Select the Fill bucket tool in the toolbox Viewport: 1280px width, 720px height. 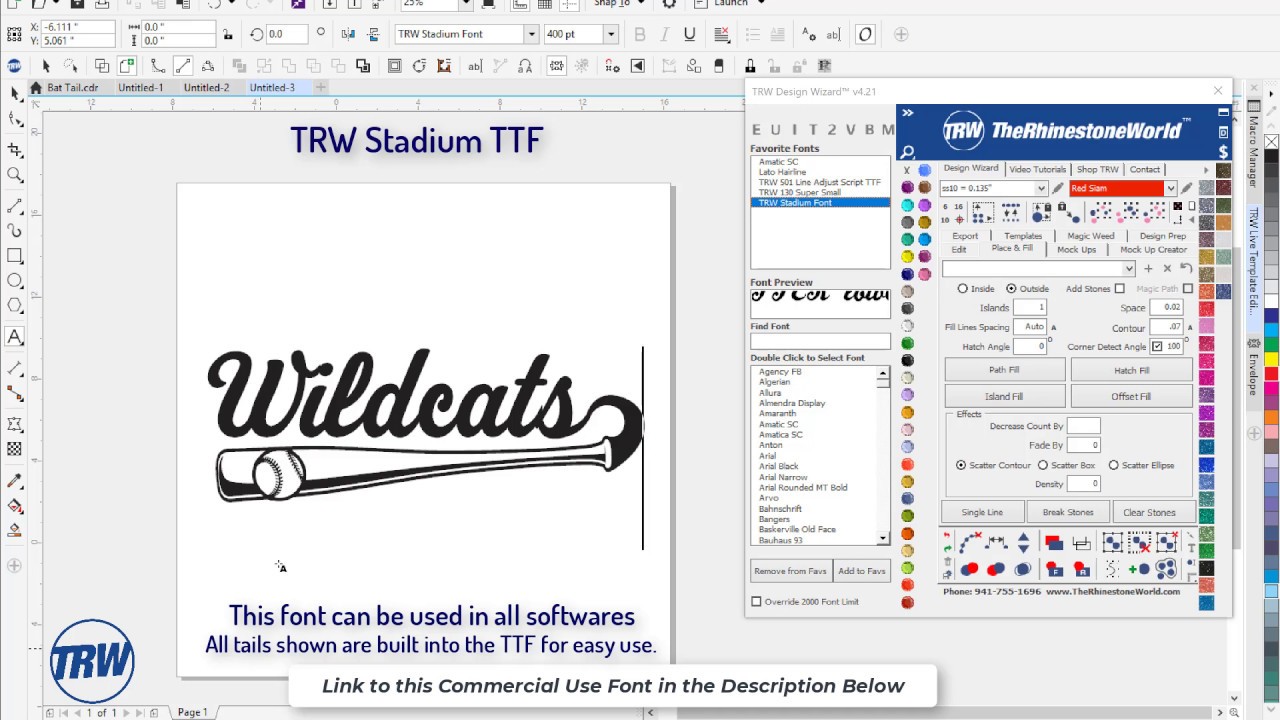[x=14, y=506]
